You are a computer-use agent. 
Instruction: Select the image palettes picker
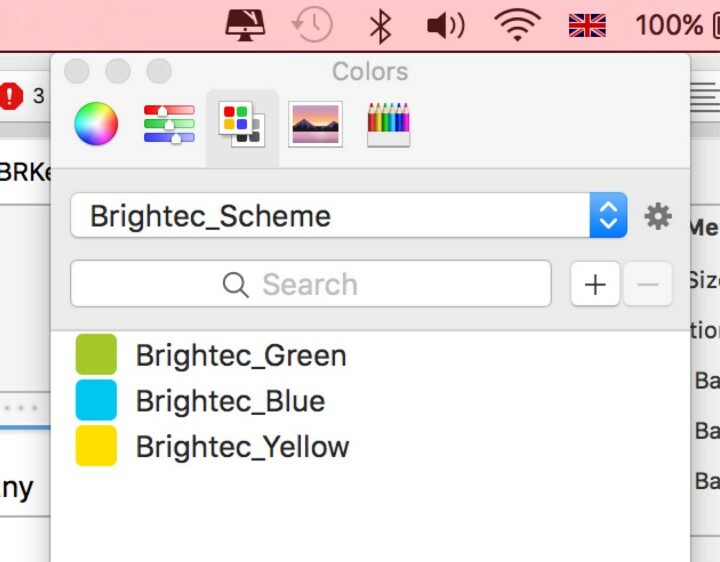point(315,124)
